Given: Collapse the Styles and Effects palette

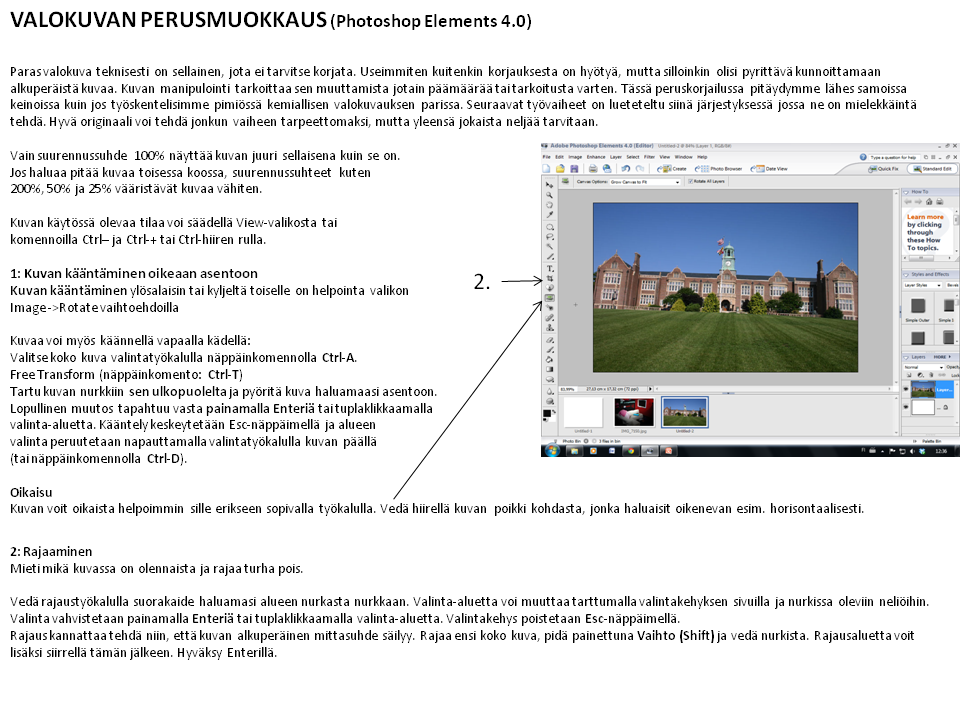Looking at the screenshot, I should point(906,275).
